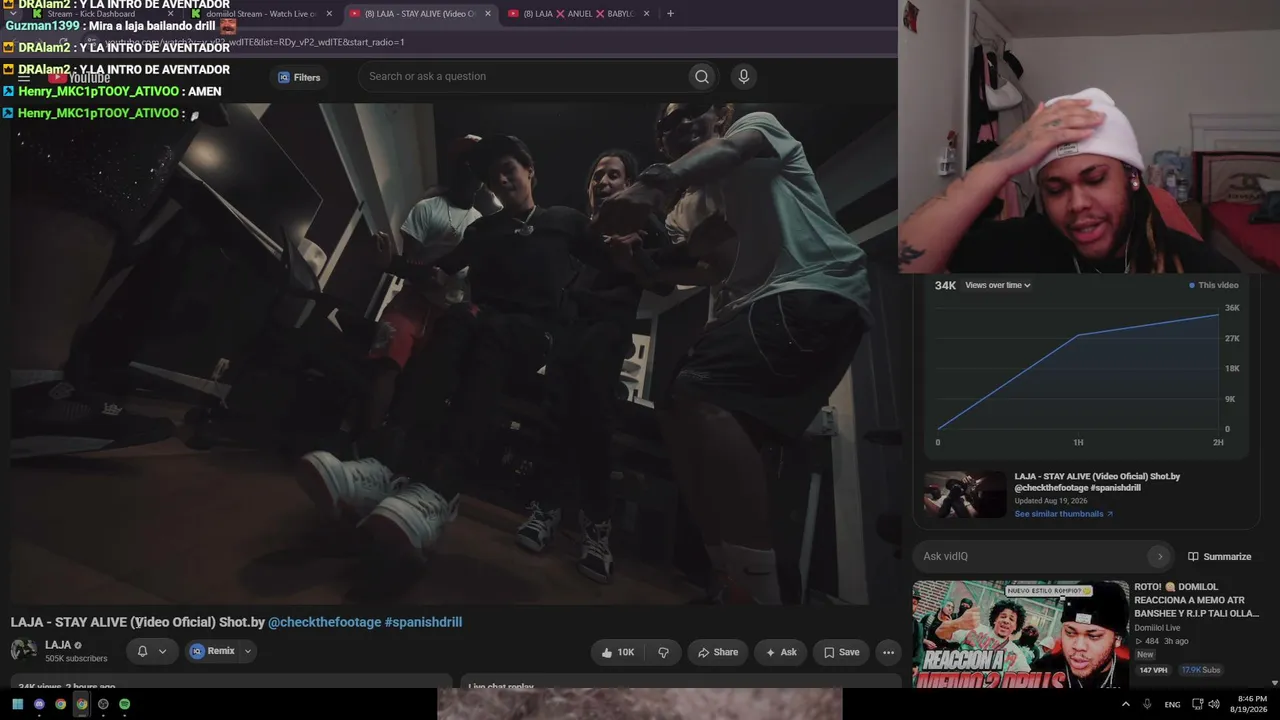
Task: Close the LAJA - STAY ALIVE tab
Action: 488,14
